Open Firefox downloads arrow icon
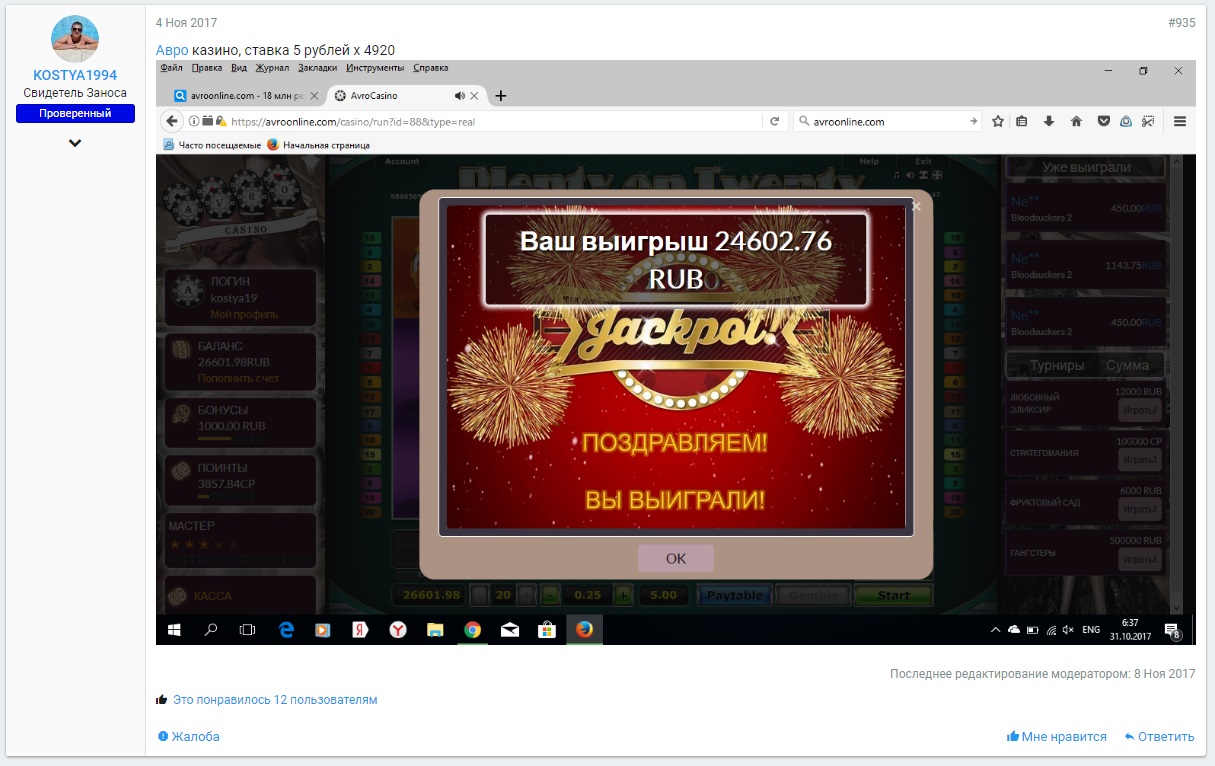The width and height of the screenshot is (1215, 766). [x=1049, y=121]
